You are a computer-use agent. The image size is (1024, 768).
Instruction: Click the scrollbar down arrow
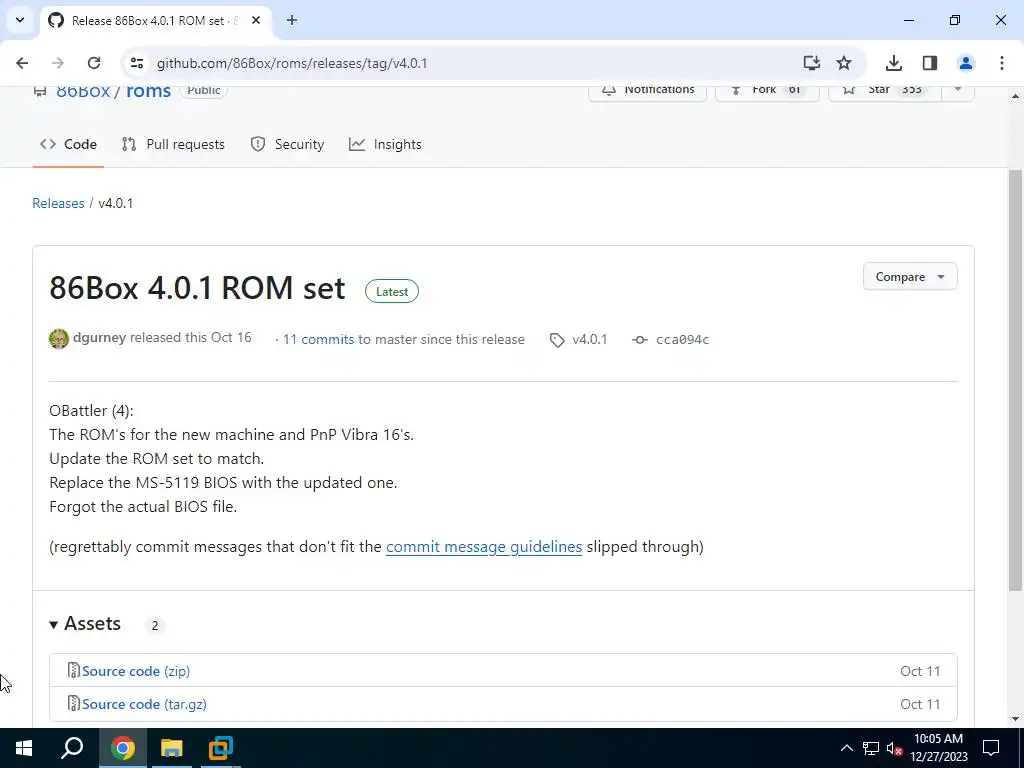click(1015, 719)
